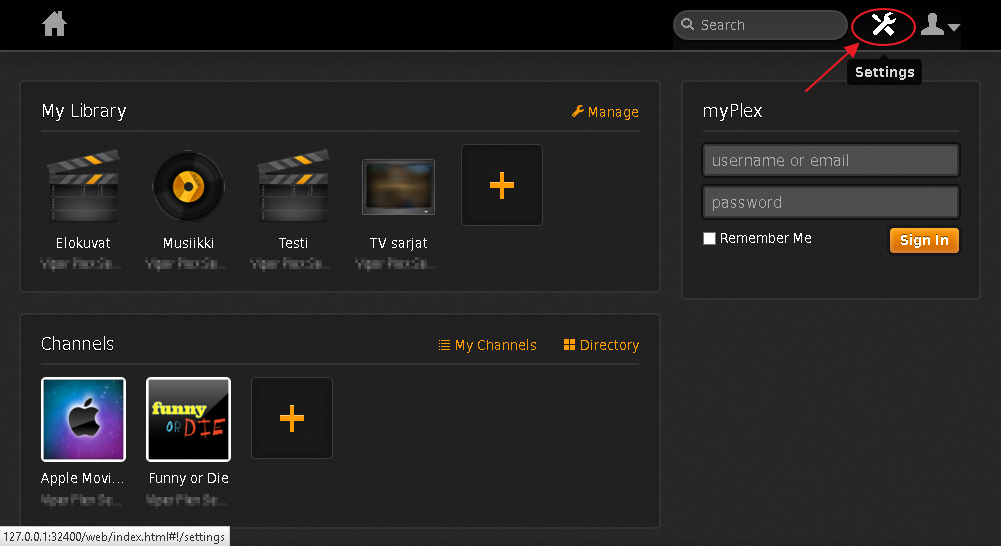Click Manage link in My Library

605,112
